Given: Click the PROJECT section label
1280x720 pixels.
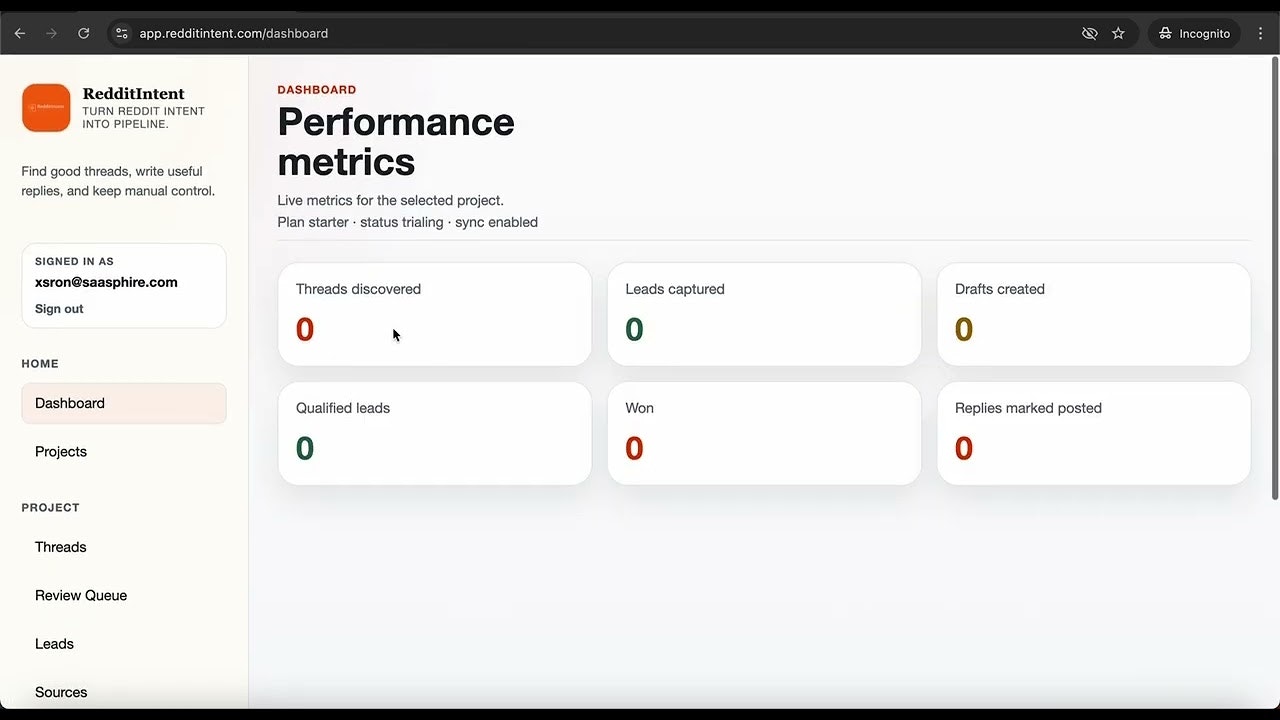Looking at the screenshot, I should pos(50,507).
